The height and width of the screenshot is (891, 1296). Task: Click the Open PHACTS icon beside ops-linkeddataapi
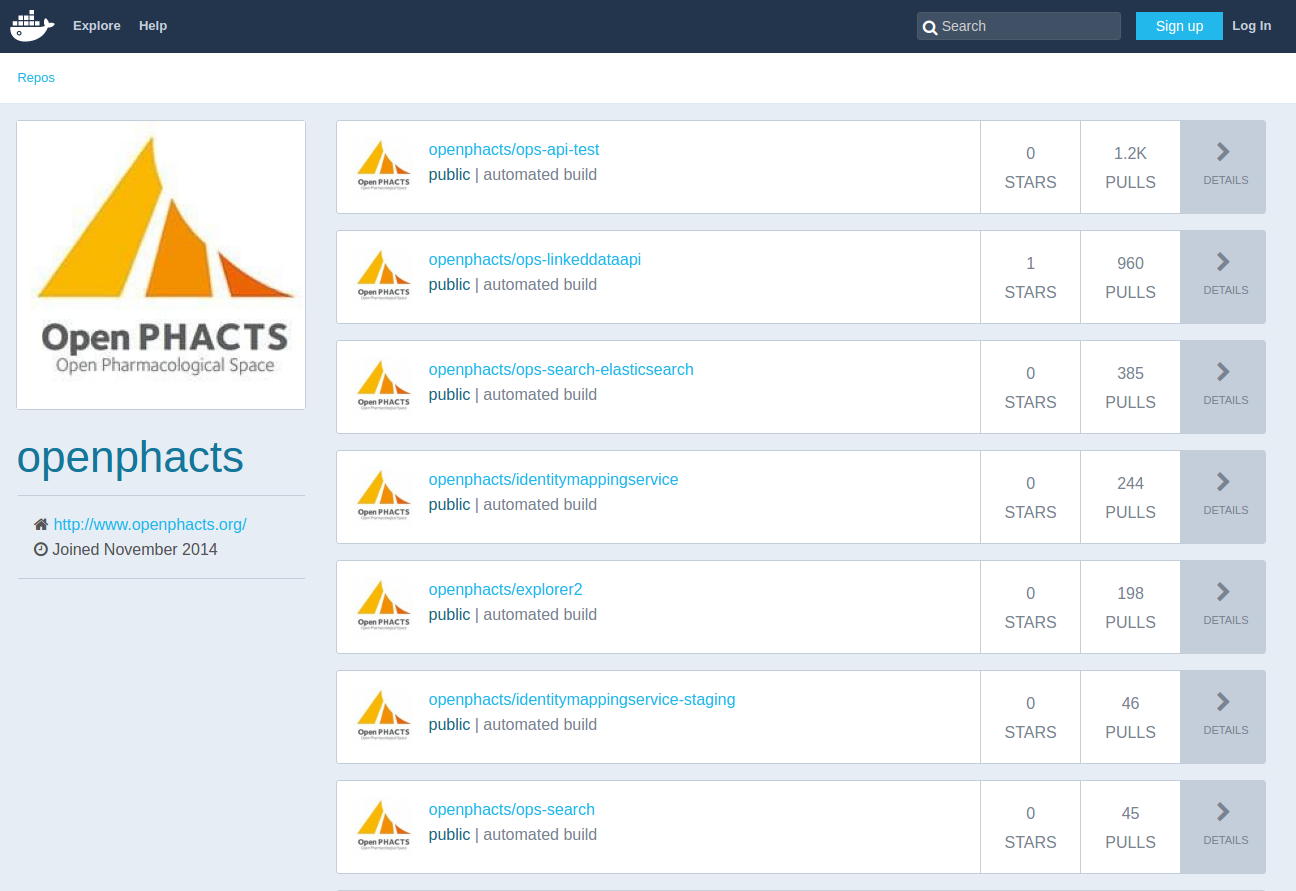coord(384,275)
